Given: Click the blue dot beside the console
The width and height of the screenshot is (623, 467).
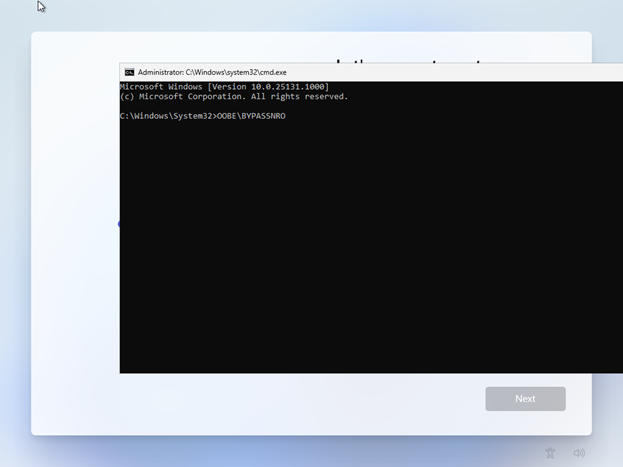Looking at the screenshot, I should [119, 224].
